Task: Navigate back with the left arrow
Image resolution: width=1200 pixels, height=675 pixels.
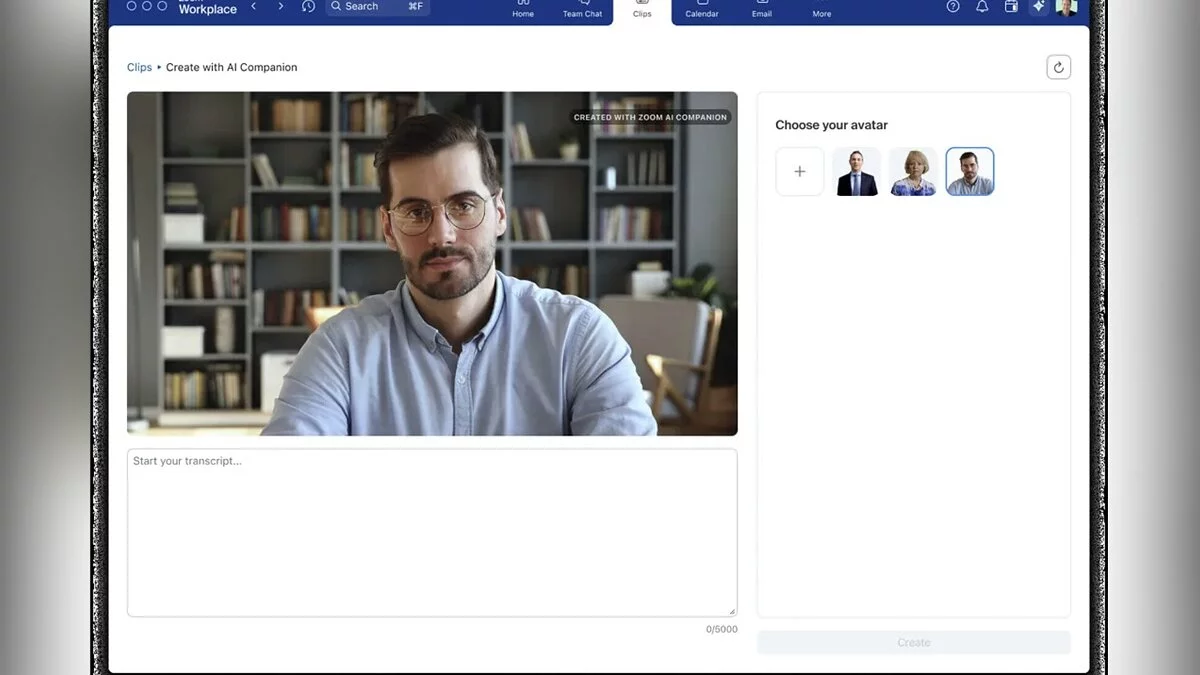Action: pos(254,6)
